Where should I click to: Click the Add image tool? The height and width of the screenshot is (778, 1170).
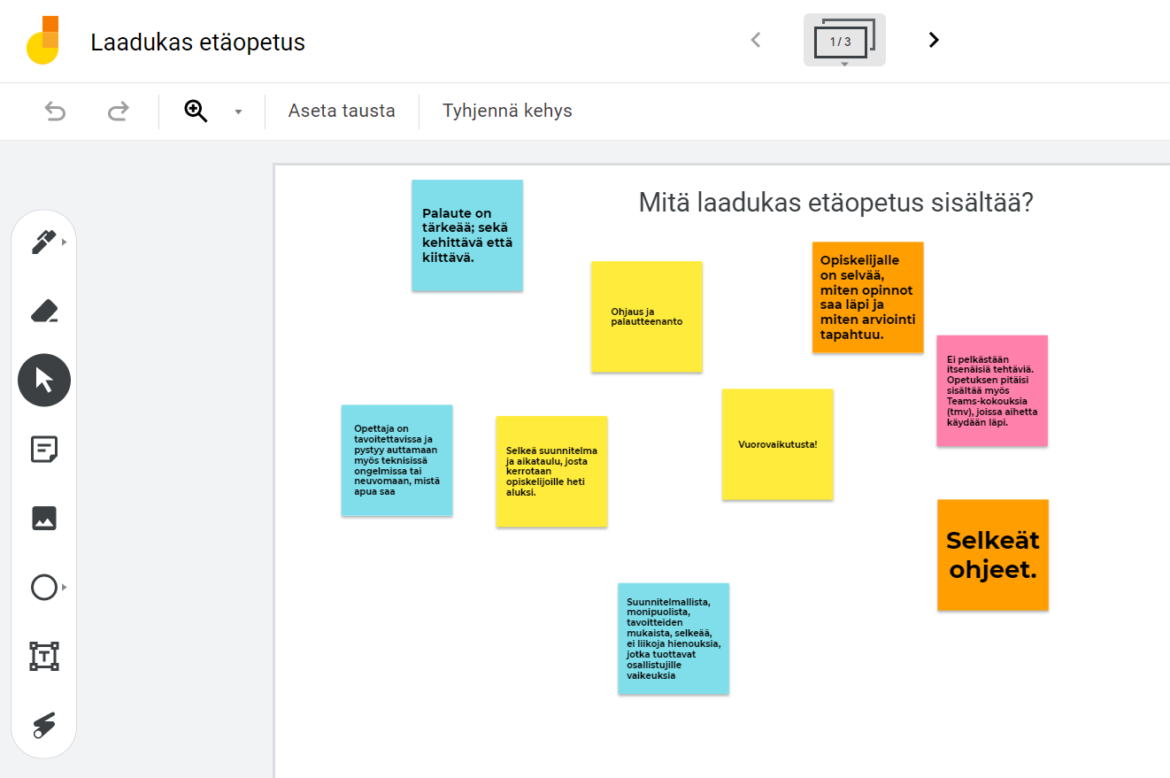(x=44, y=518)
